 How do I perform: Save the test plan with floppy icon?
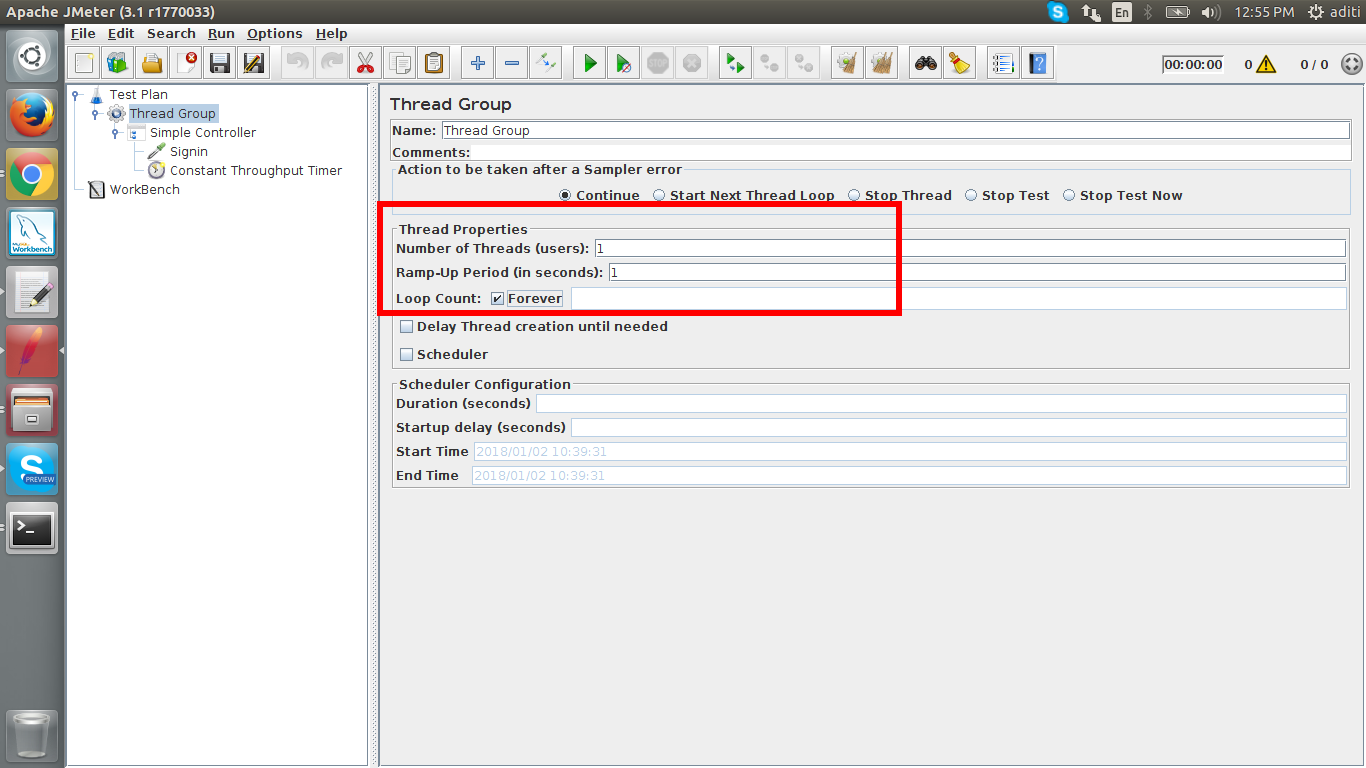pyautogui.click(x=220, y=64)
